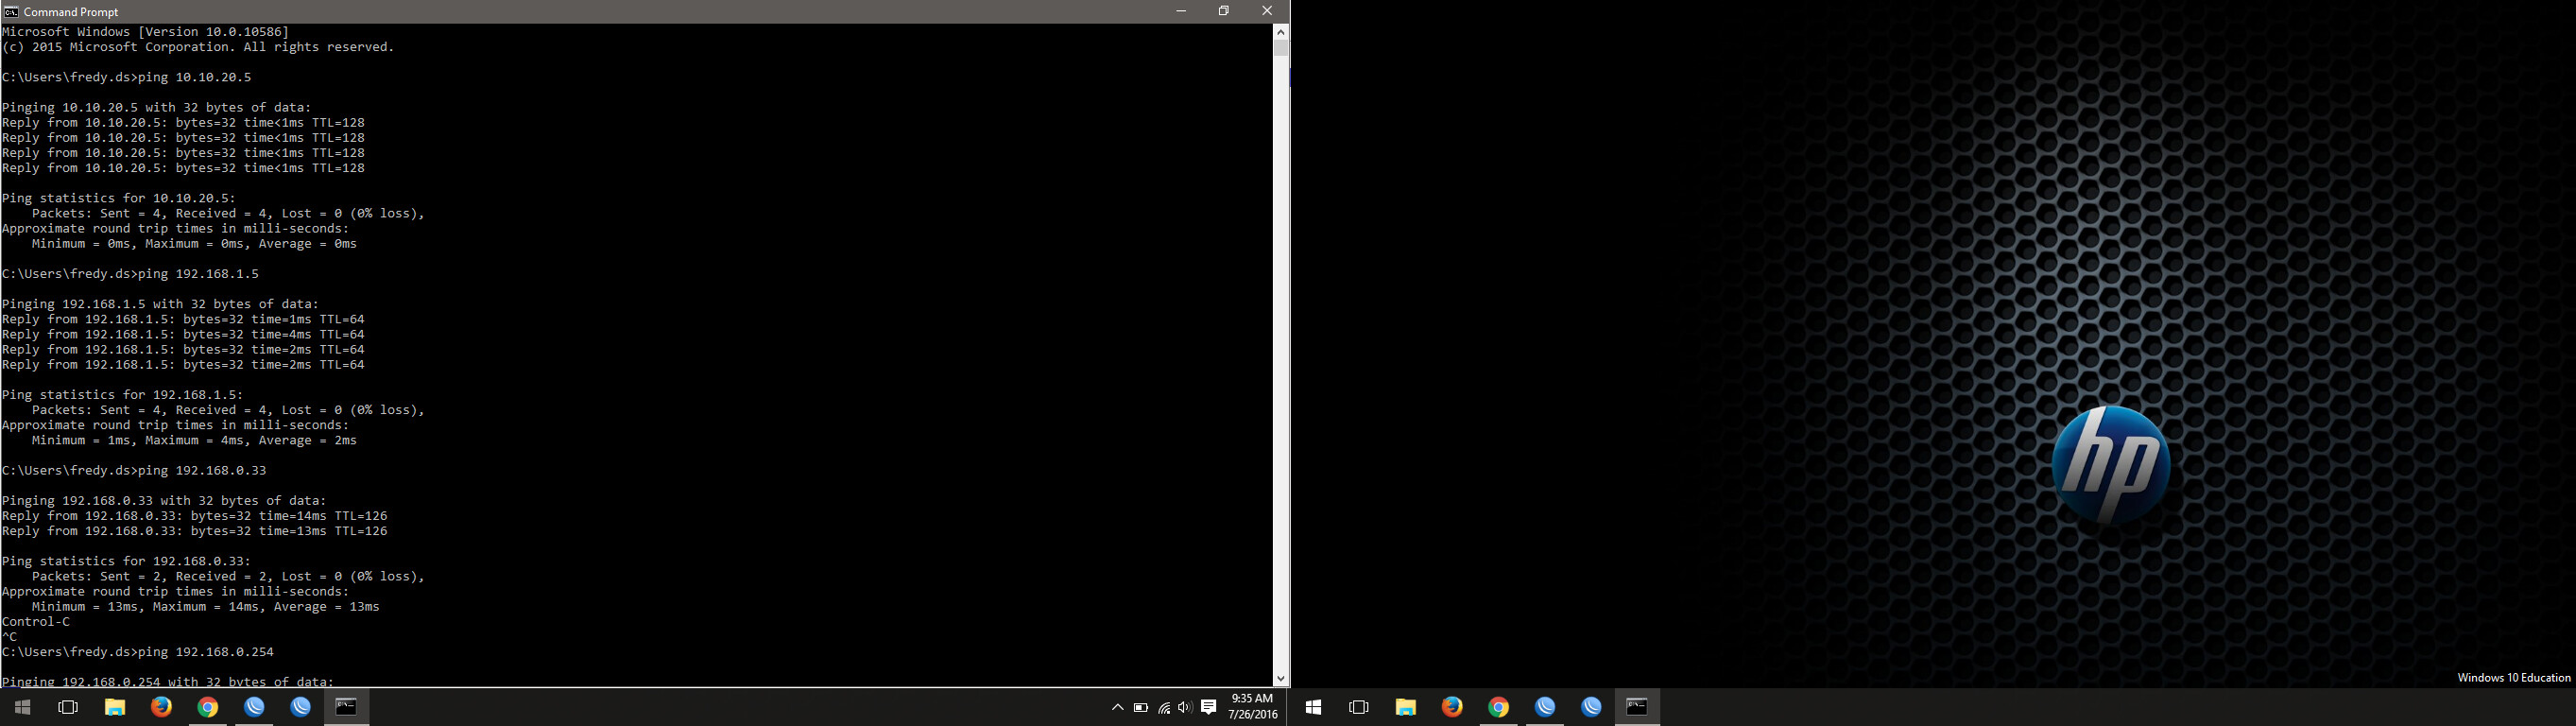Click 'Ping statistics for 10.10.20.5:' line

tap(119, 198)
